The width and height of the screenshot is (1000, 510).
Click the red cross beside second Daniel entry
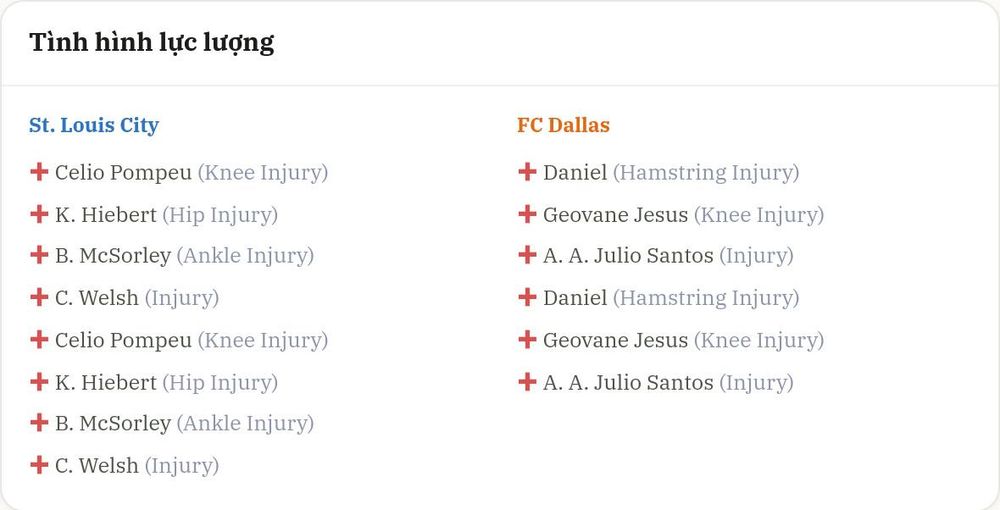point(527,297)
